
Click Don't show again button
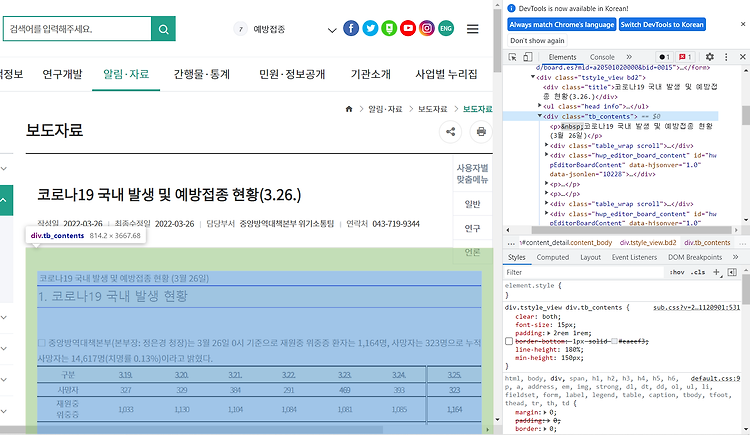tap(537, 41)
